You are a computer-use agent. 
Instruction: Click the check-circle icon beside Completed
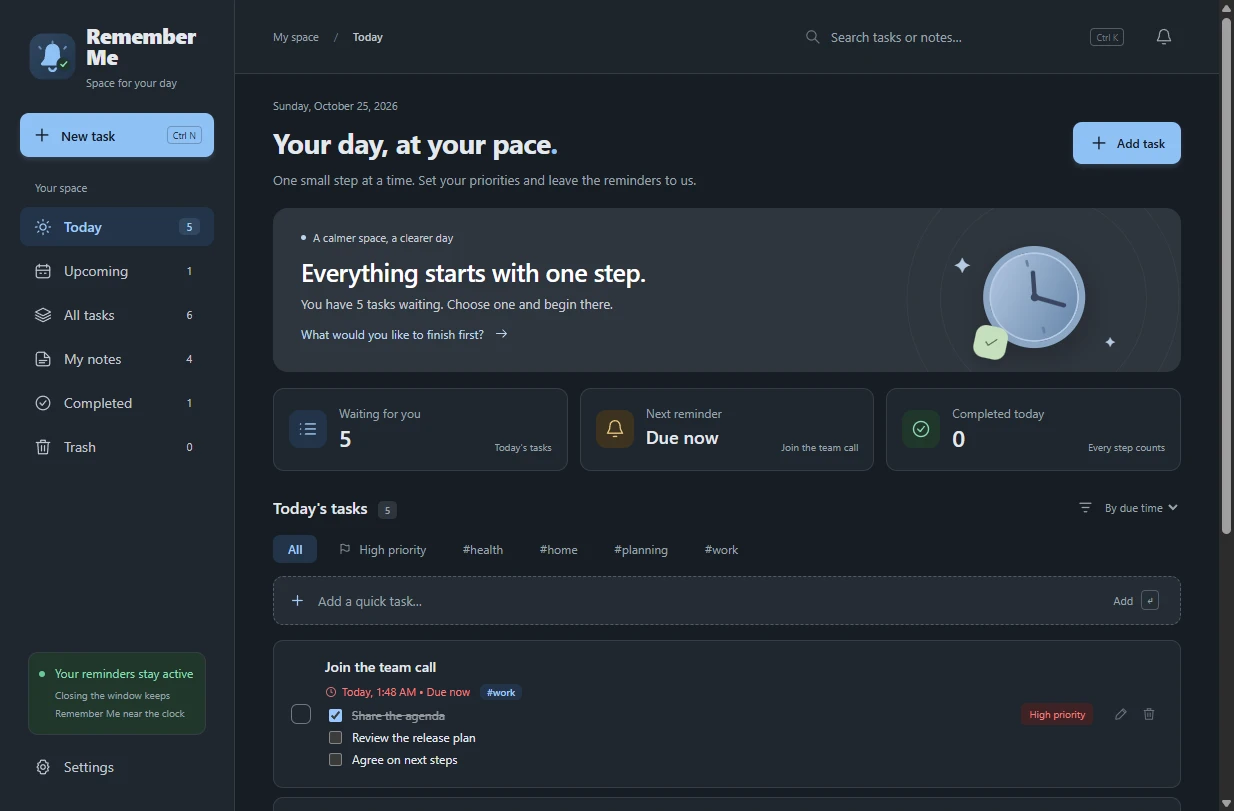tap(43, 403)
